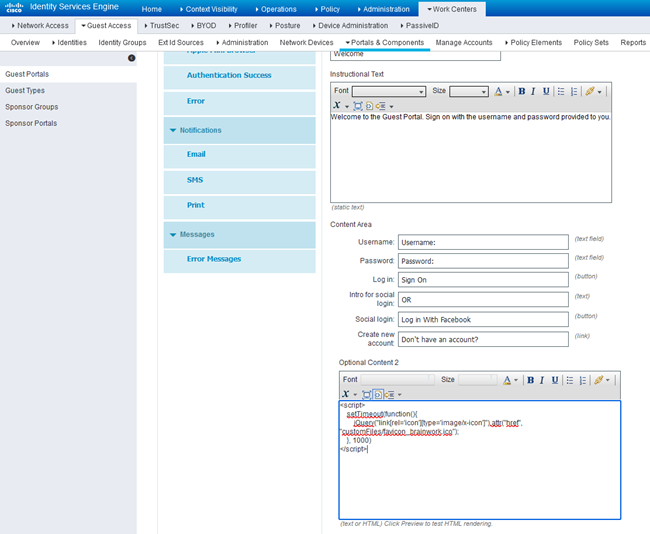Open the Profiler submenu
This screenshot has width=650, height=534.
245,26
